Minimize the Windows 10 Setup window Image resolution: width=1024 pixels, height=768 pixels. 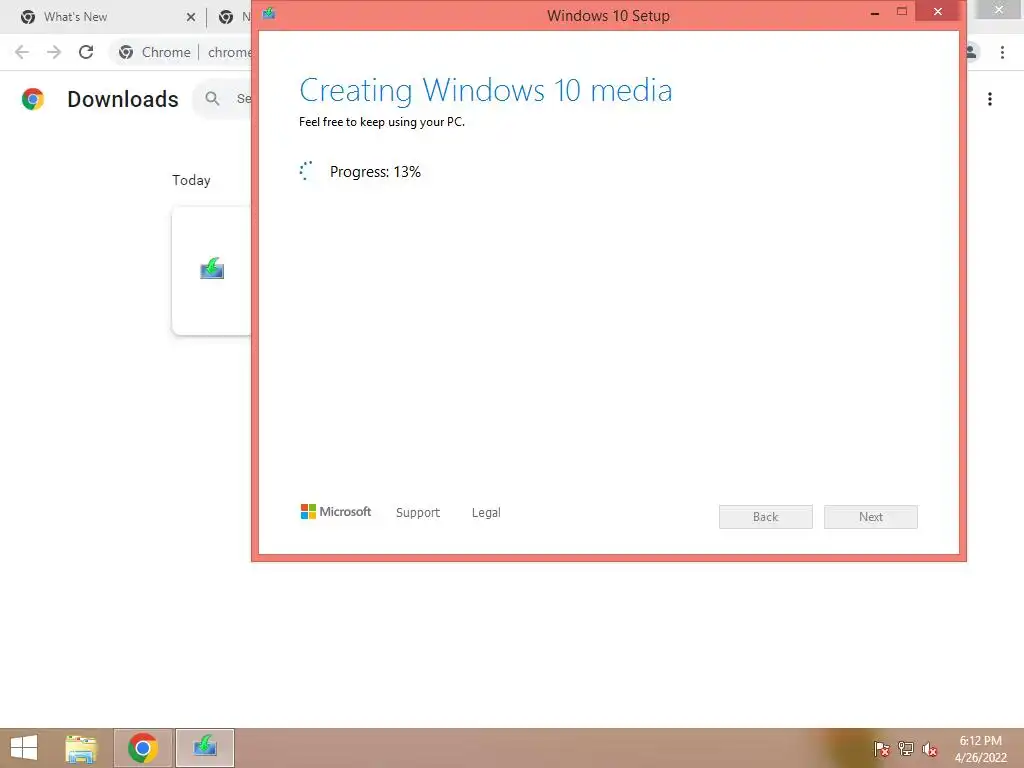point(874,12)
